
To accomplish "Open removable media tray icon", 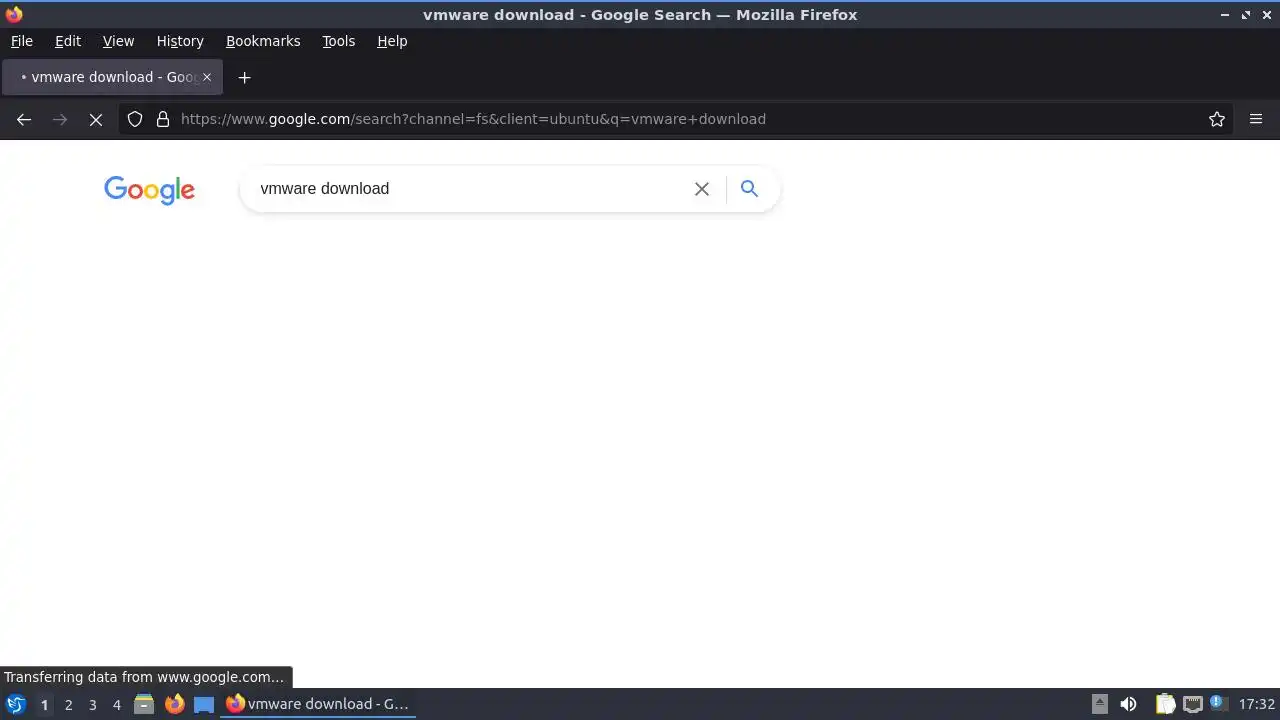I will (1100, 704).
